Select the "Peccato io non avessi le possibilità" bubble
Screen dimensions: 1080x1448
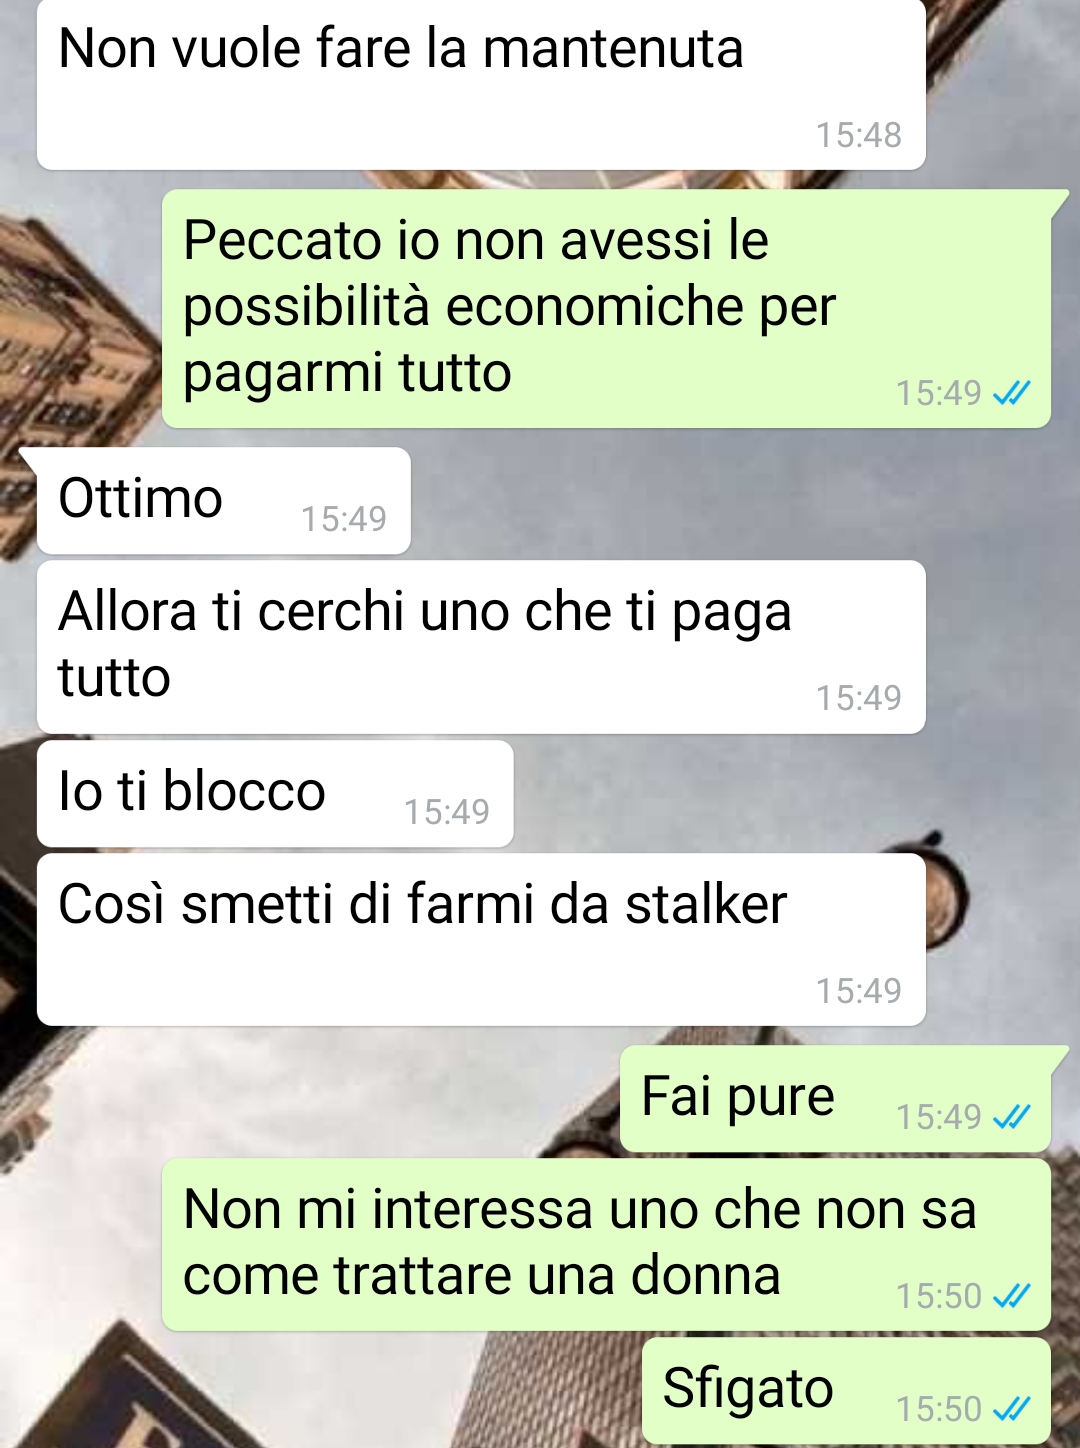tap(606, 309)
